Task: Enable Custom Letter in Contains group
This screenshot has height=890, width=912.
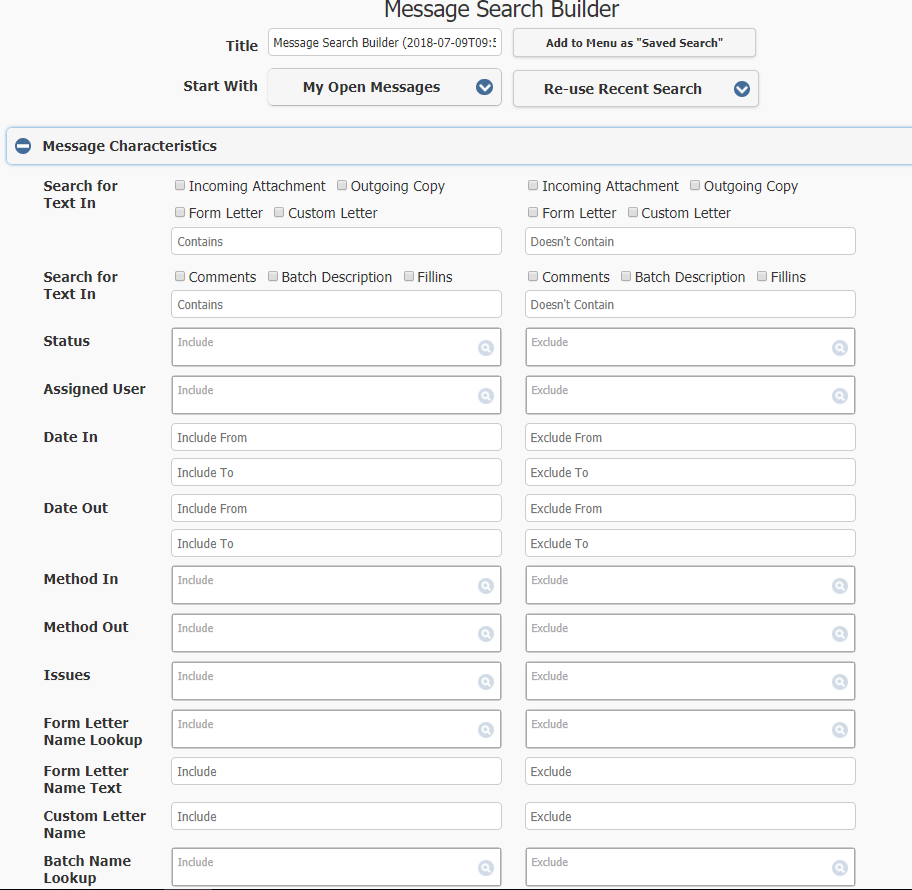Action: click(279, 212)
